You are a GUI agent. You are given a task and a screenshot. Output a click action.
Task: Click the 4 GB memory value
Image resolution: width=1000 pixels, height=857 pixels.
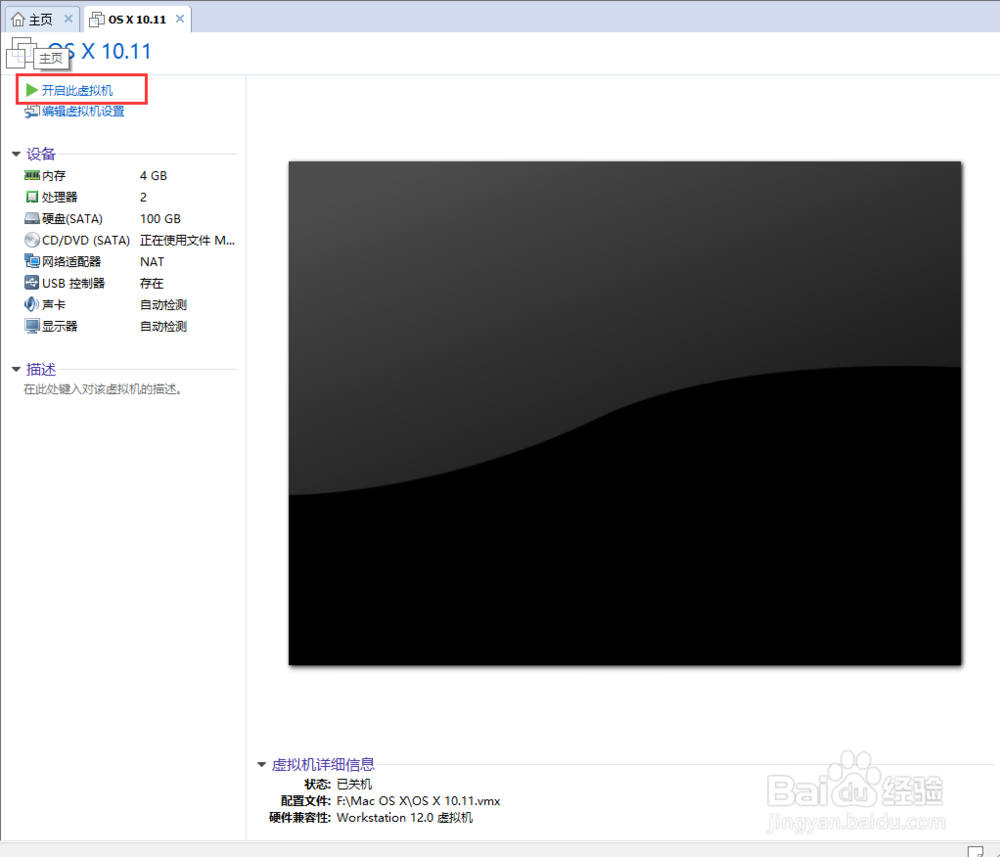(154, 175)
